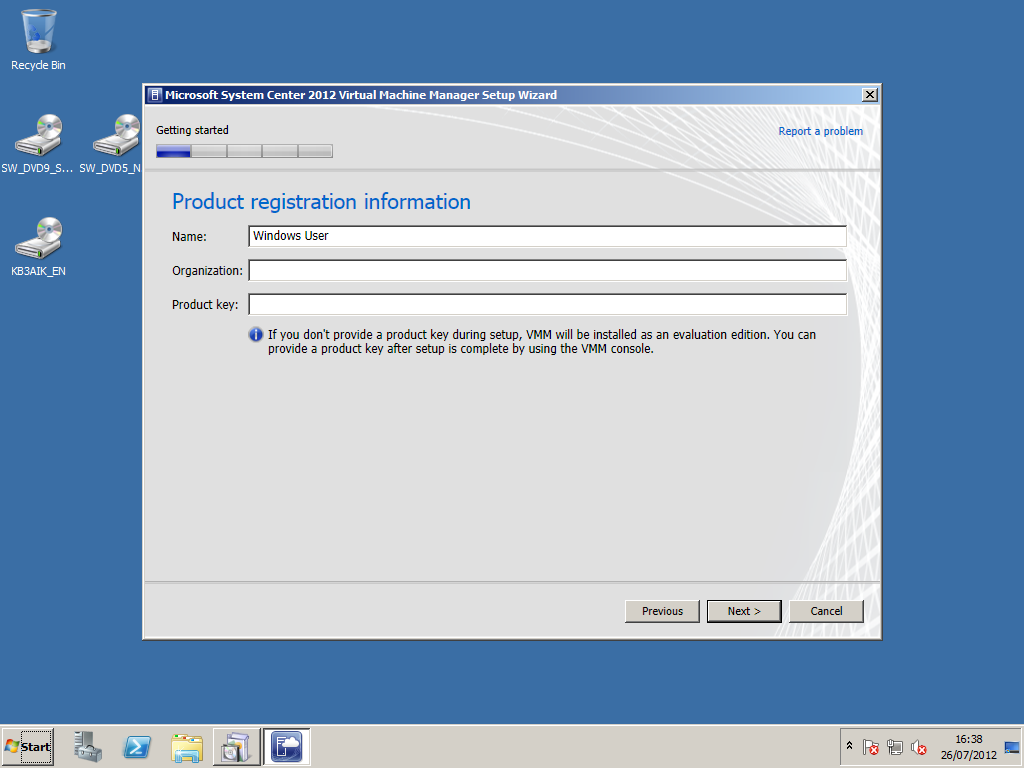Click the evaluation edition notice text
Viewport: 1024px width, 768px height.
541,342
